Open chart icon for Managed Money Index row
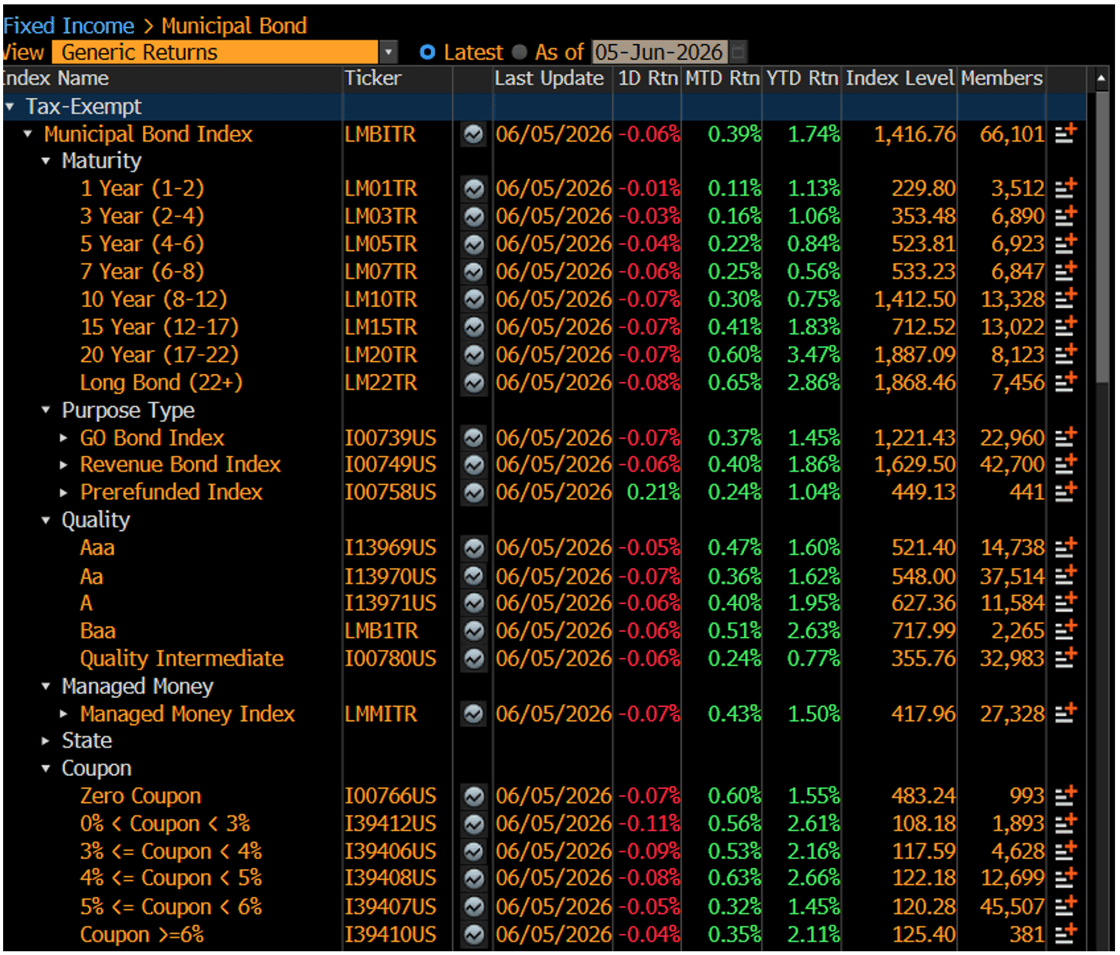1120x955 pixels. pos(473,714)
